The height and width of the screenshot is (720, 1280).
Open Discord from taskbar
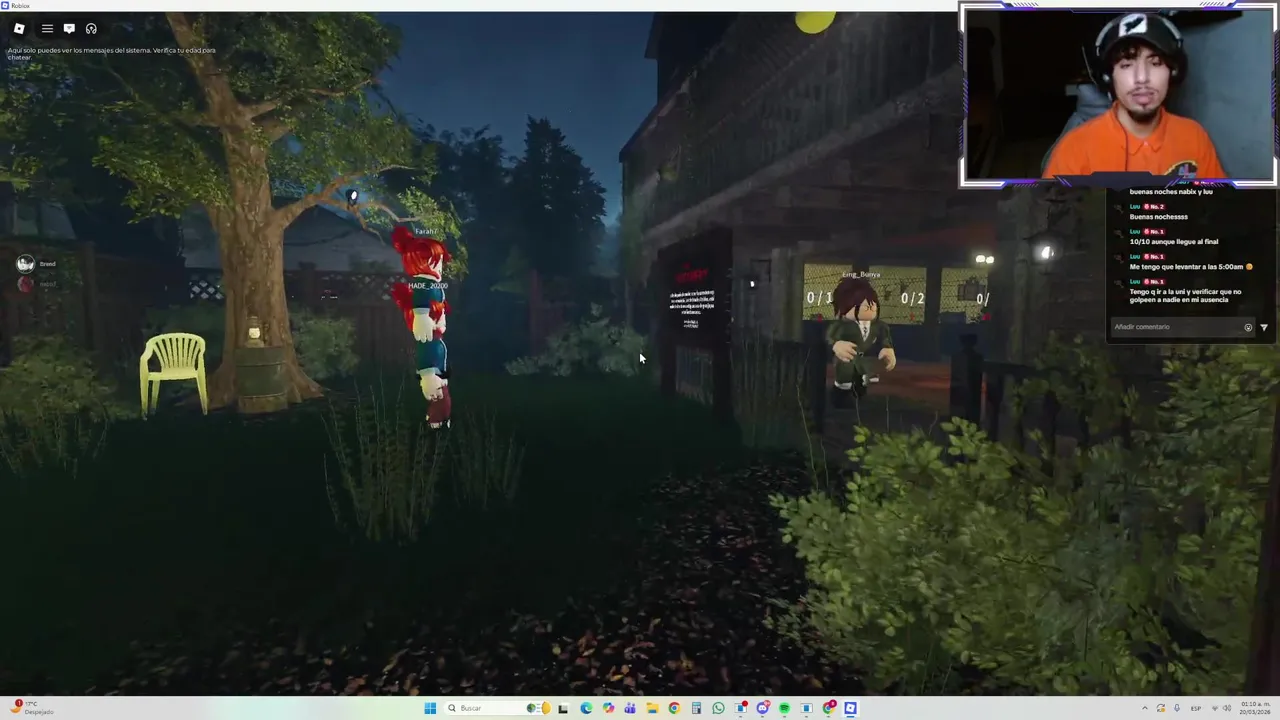[x=763, y=708]
